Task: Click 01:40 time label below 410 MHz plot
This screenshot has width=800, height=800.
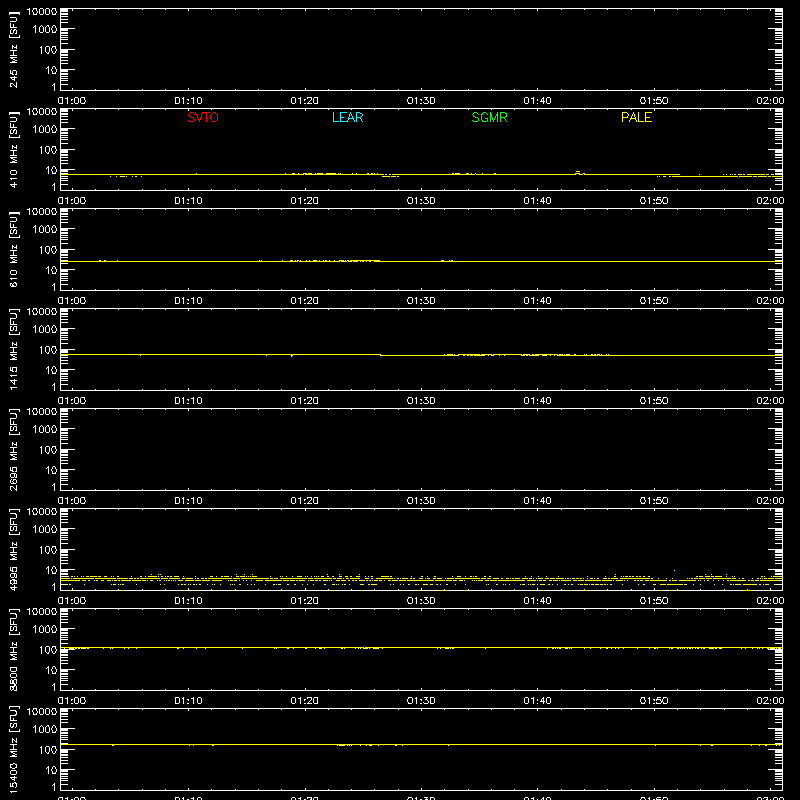Action: click(537, 201)
